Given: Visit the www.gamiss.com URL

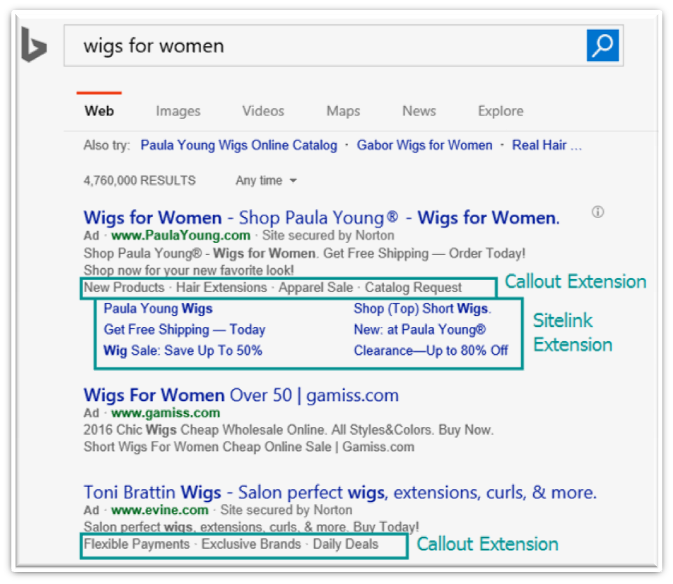Looking at the screenshot, I should (x=166, y=413).
